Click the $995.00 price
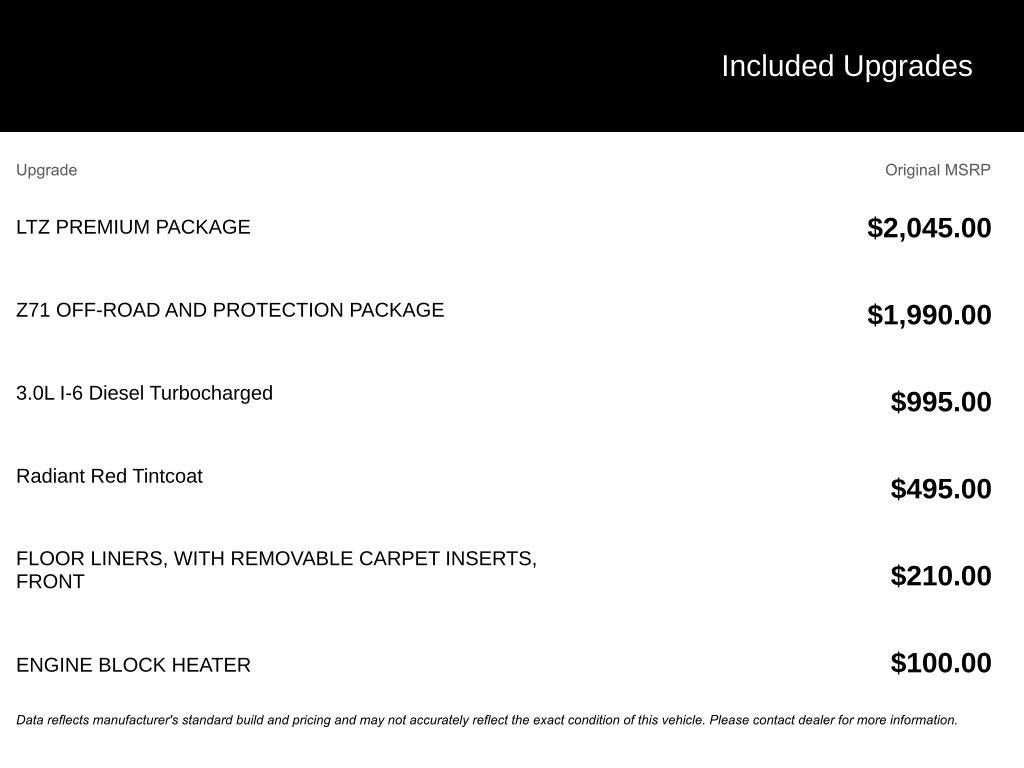The image size is (1024, 768). 940,402
